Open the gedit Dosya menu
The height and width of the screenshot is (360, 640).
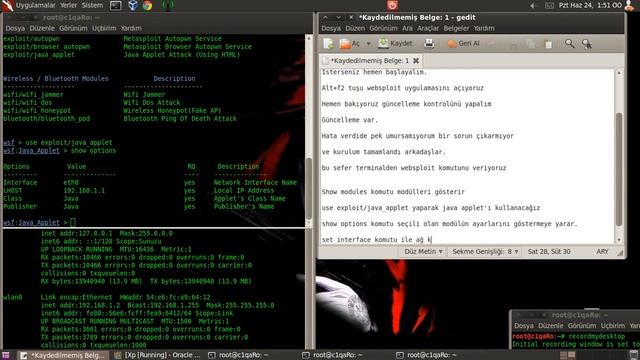click(x=331, y=28)
